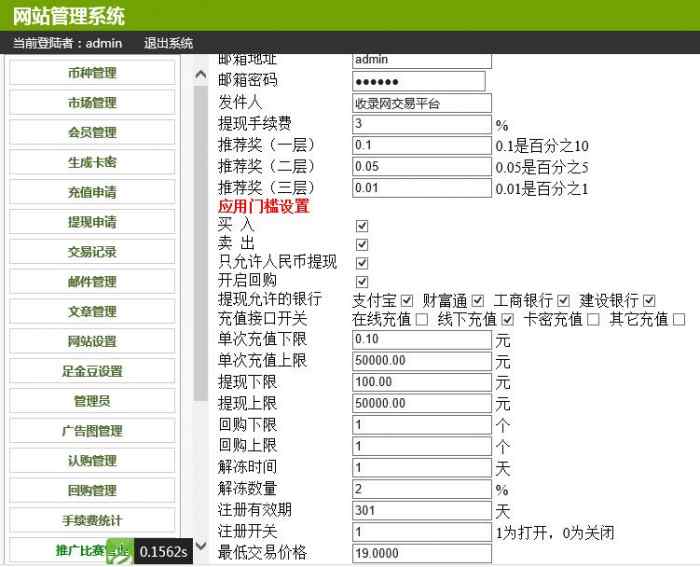
Task: Open 会员管理 menu item
Action: tap(92, 132)
